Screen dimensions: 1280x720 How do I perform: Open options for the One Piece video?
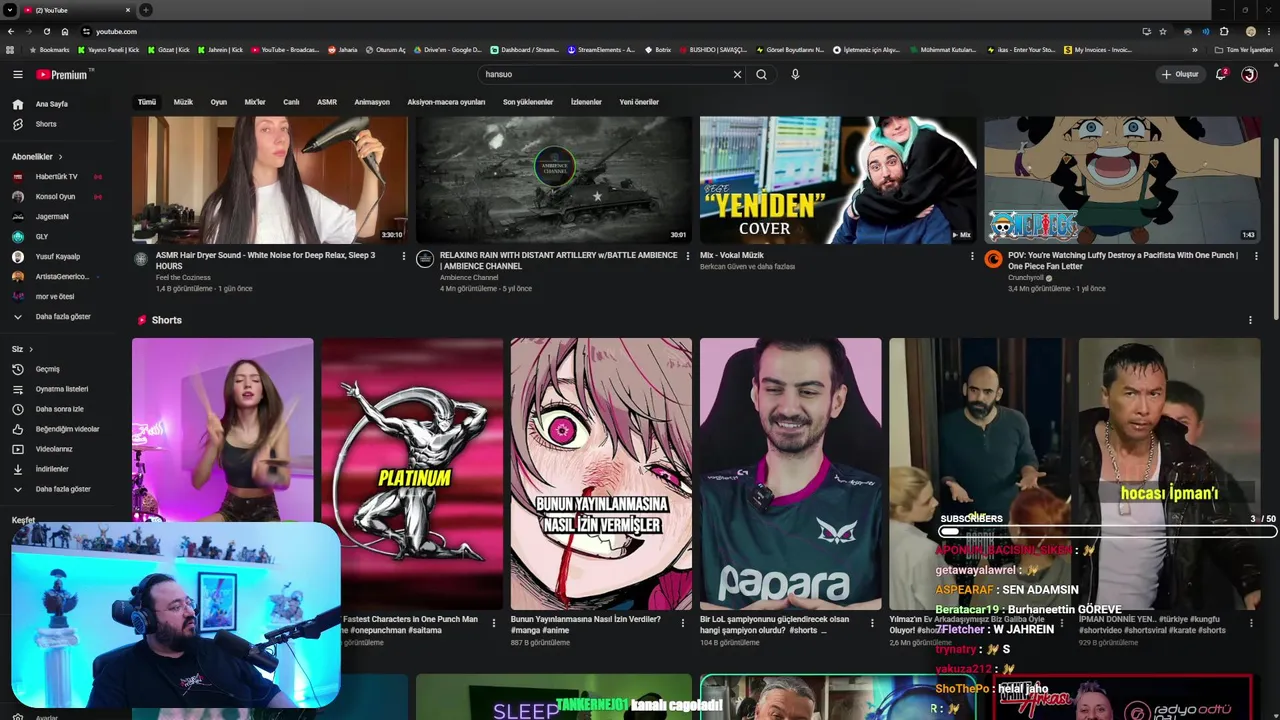click(1256, 256)
